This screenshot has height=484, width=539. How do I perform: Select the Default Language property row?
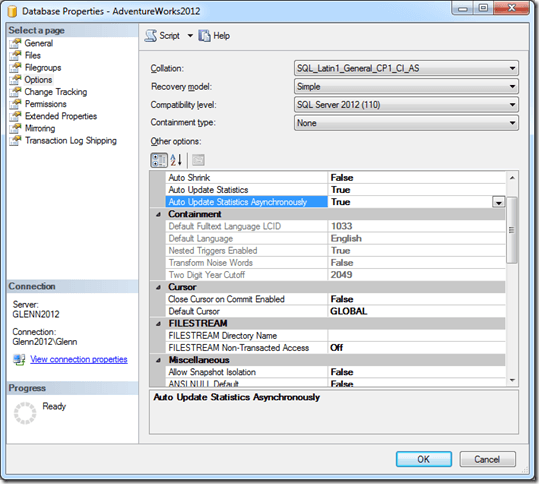(x=335, y=239)
